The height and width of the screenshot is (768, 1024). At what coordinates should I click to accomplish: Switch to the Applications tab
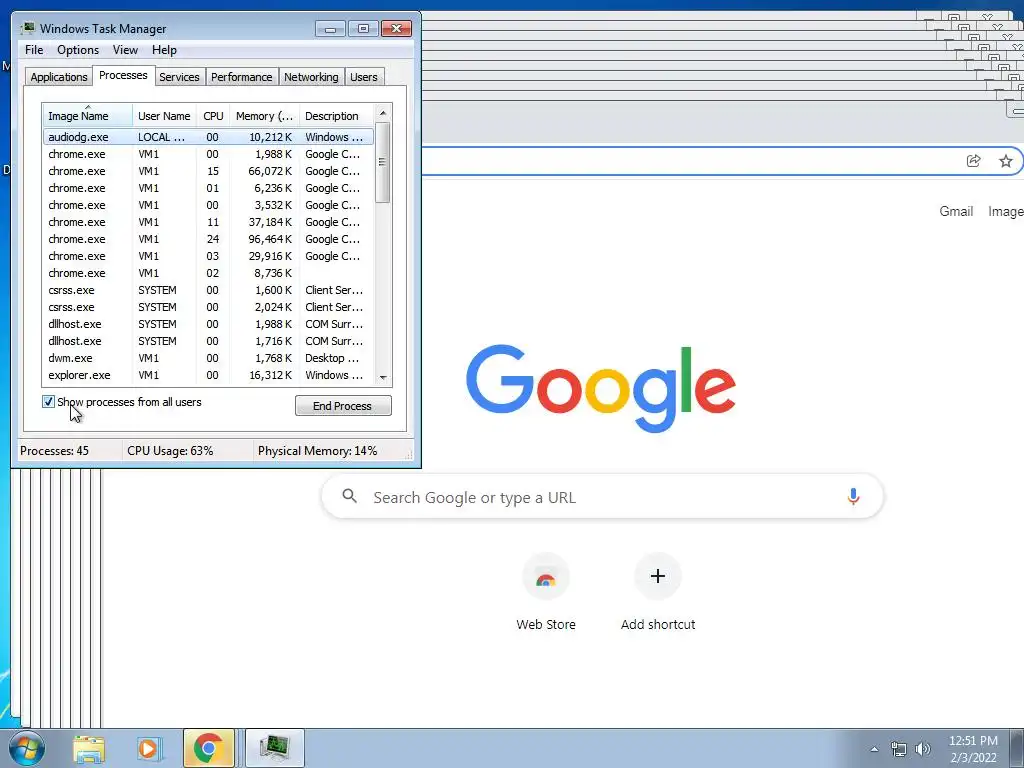pos(59,77)
